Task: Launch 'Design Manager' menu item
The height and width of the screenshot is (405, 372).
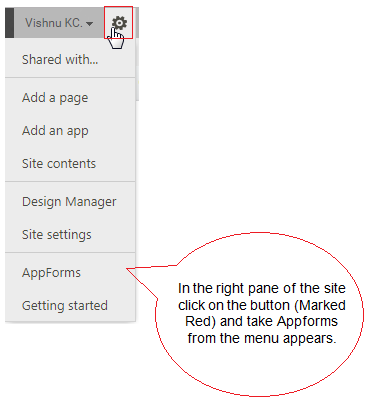Action: pyautogui.click(x=70, y=202)
